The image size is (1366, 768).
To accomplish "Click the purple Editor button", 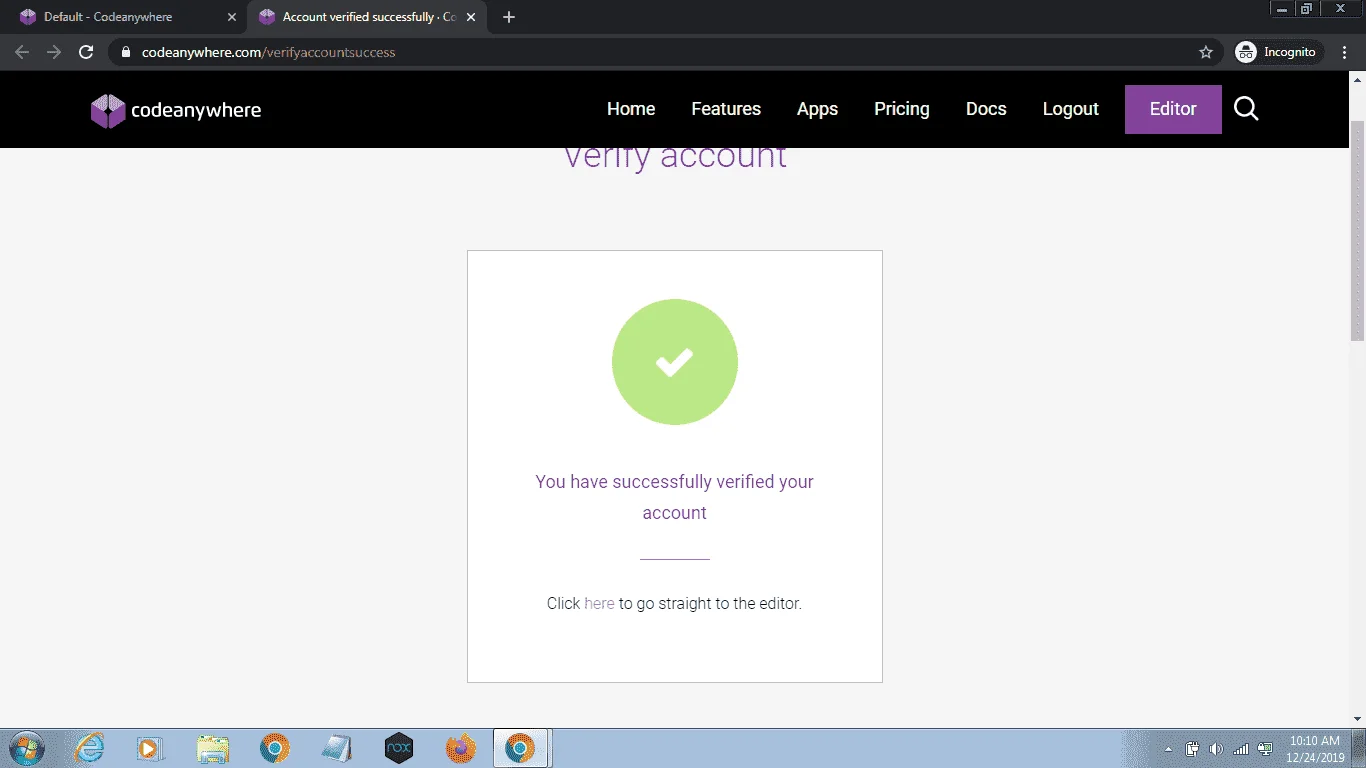I will (x=1173, y=109).
